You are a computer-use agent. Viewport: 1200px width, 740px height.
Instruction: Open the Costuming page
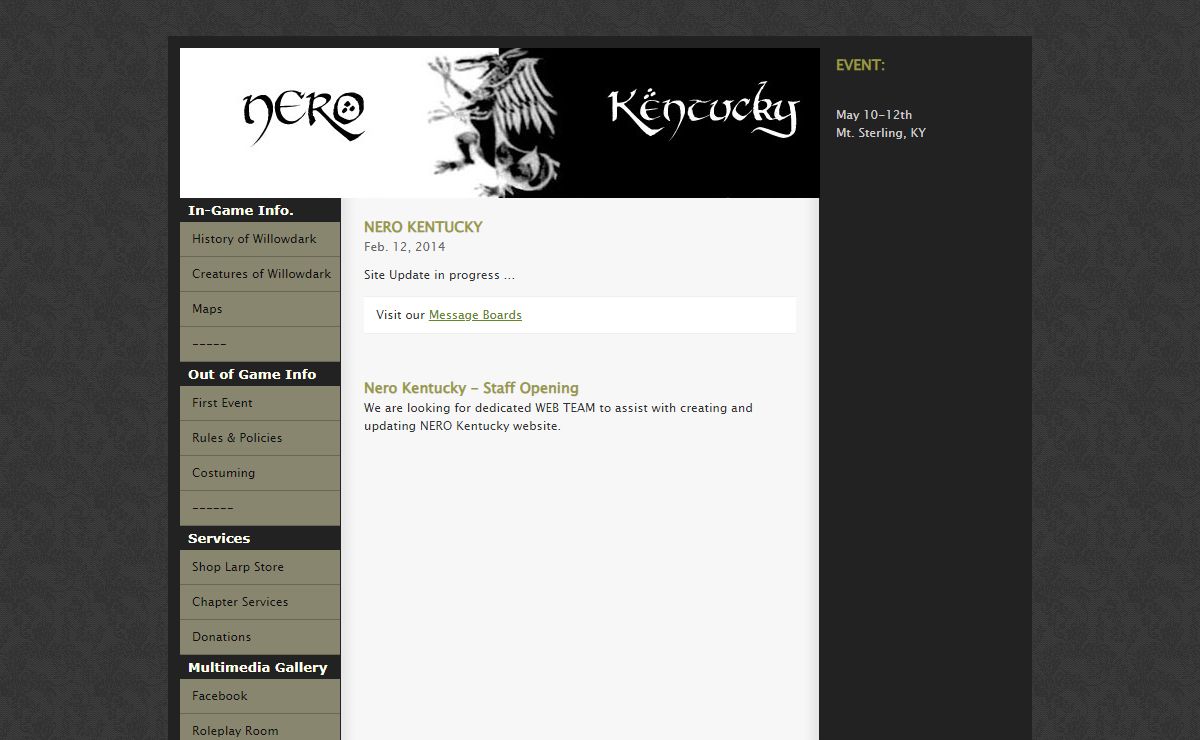click(260, 473)
